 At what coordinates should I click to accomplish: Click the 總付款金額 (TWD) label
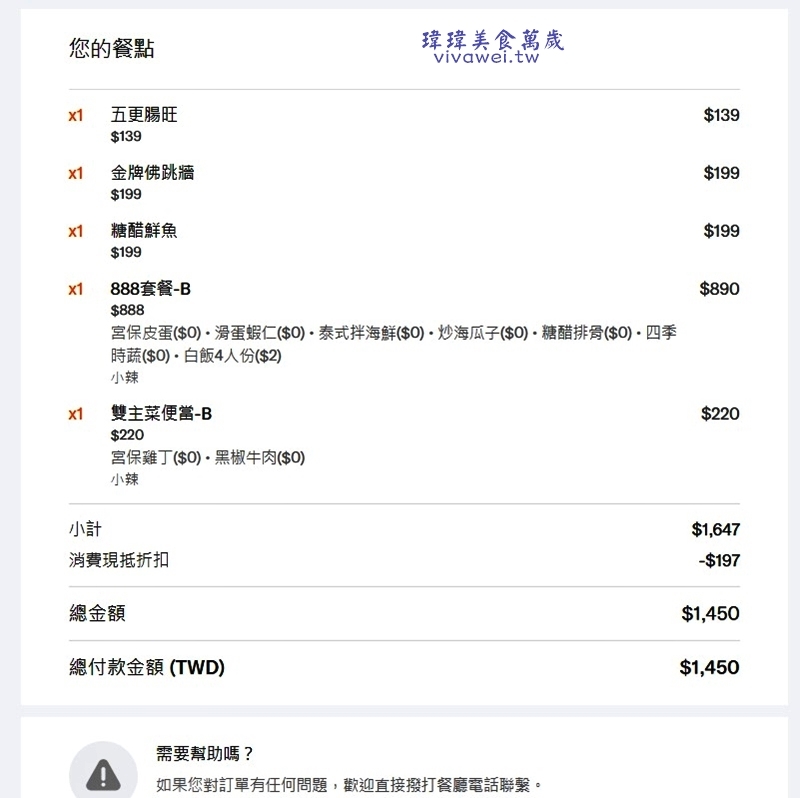[x=147, y=667]
